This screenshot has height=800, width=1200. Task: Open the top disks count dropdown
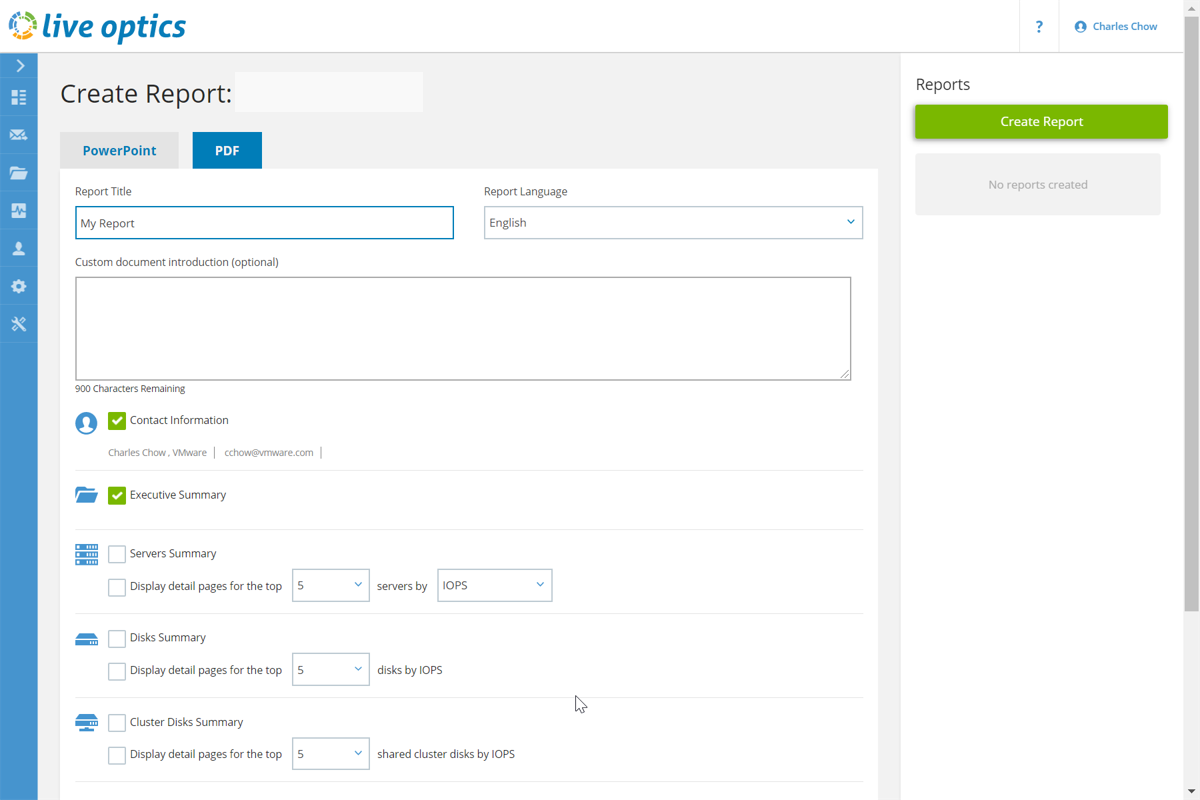331,669
